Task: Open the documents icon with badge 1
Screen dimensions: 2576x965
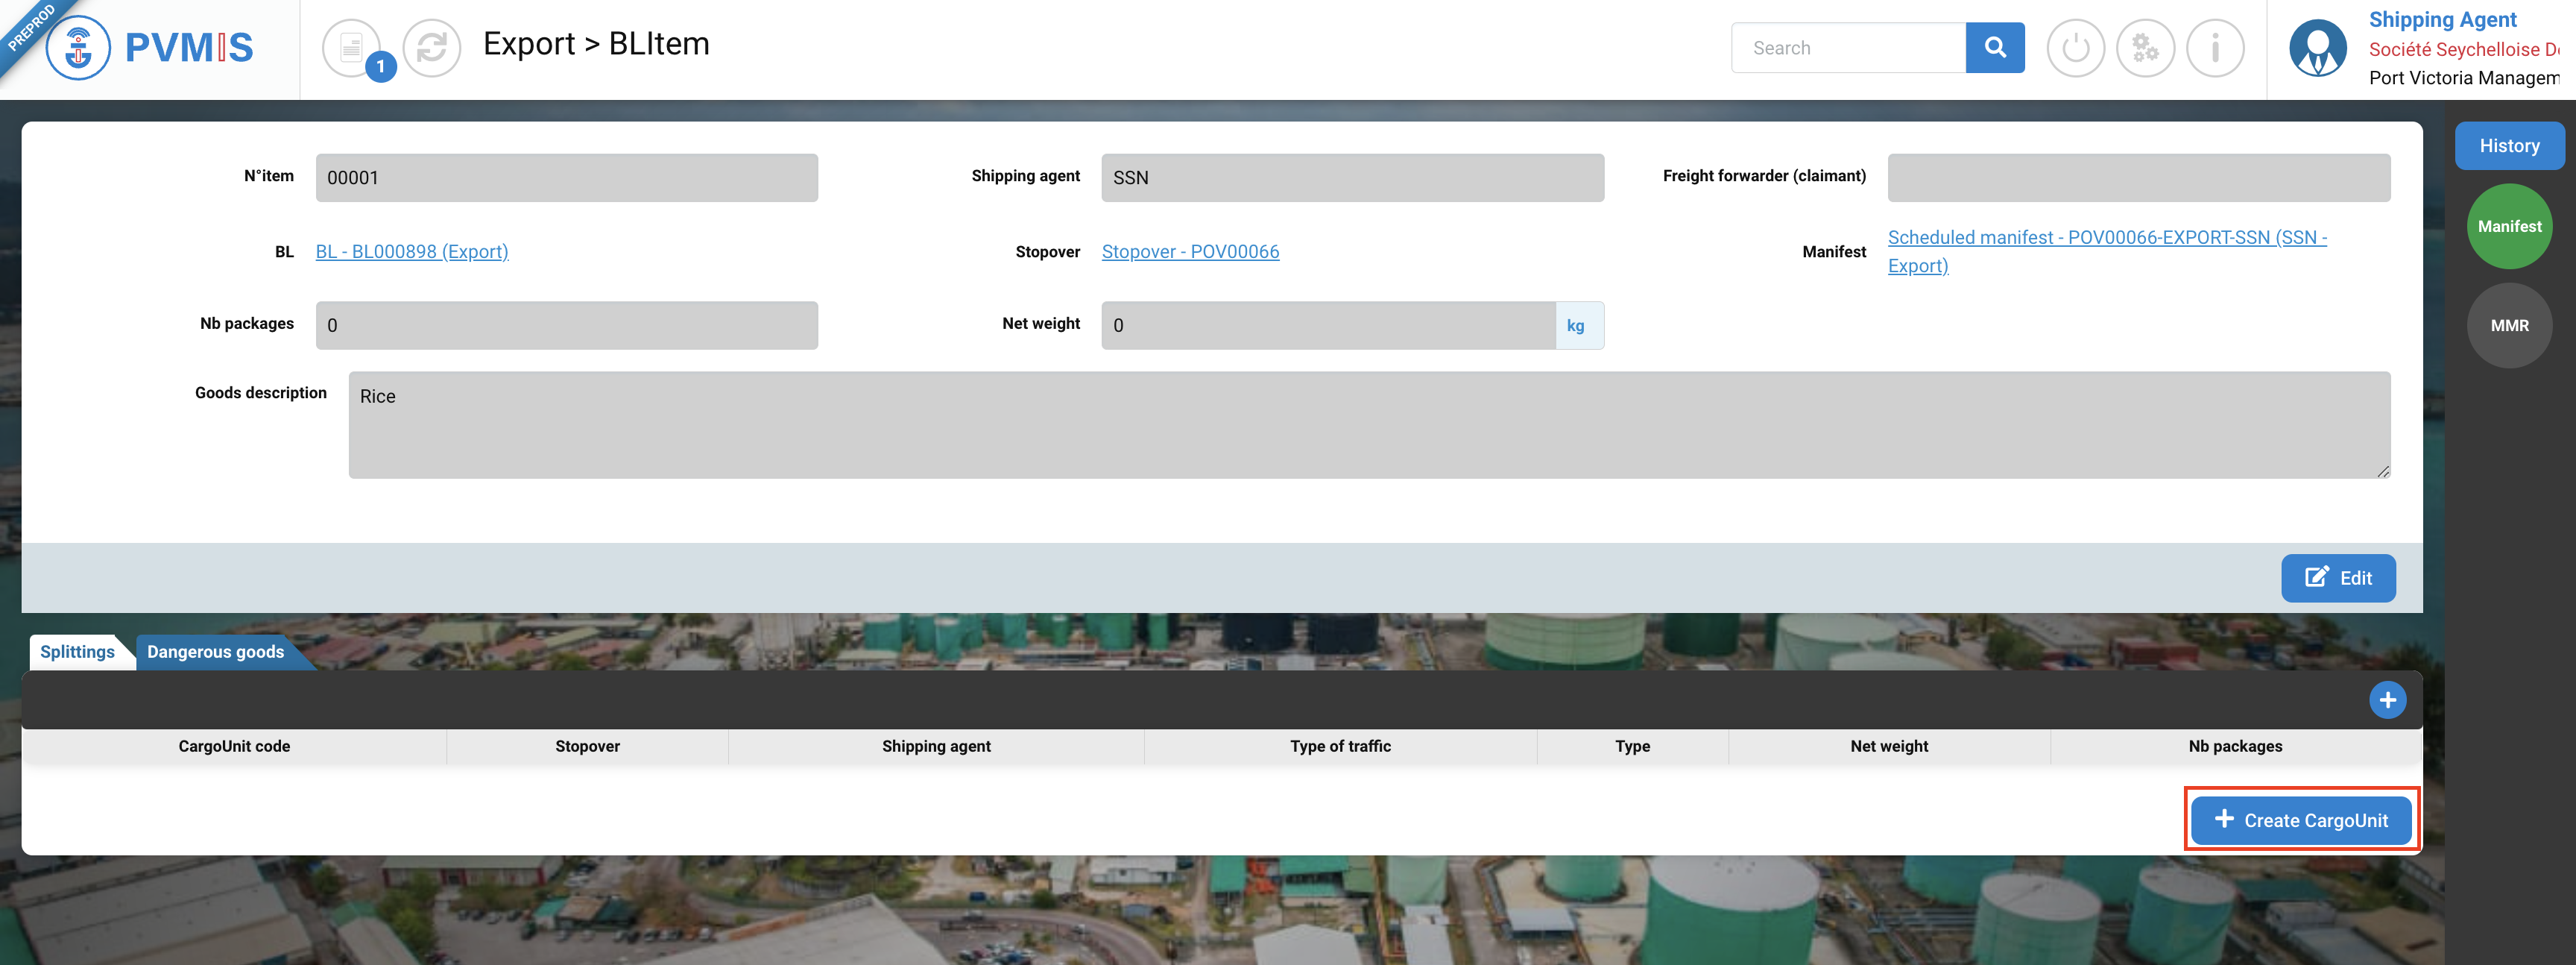Action: click(x=352, y=47)
